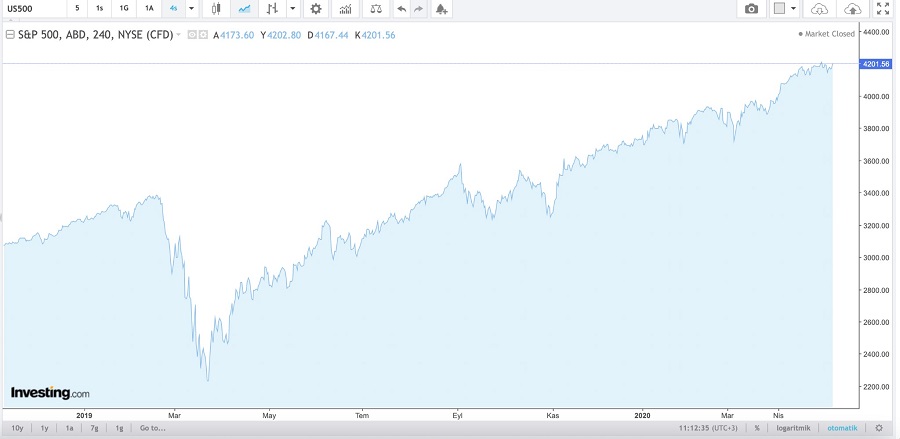Click the Market Closed status
Viewport: 900px width, 439px height.
tap(827, 34)
